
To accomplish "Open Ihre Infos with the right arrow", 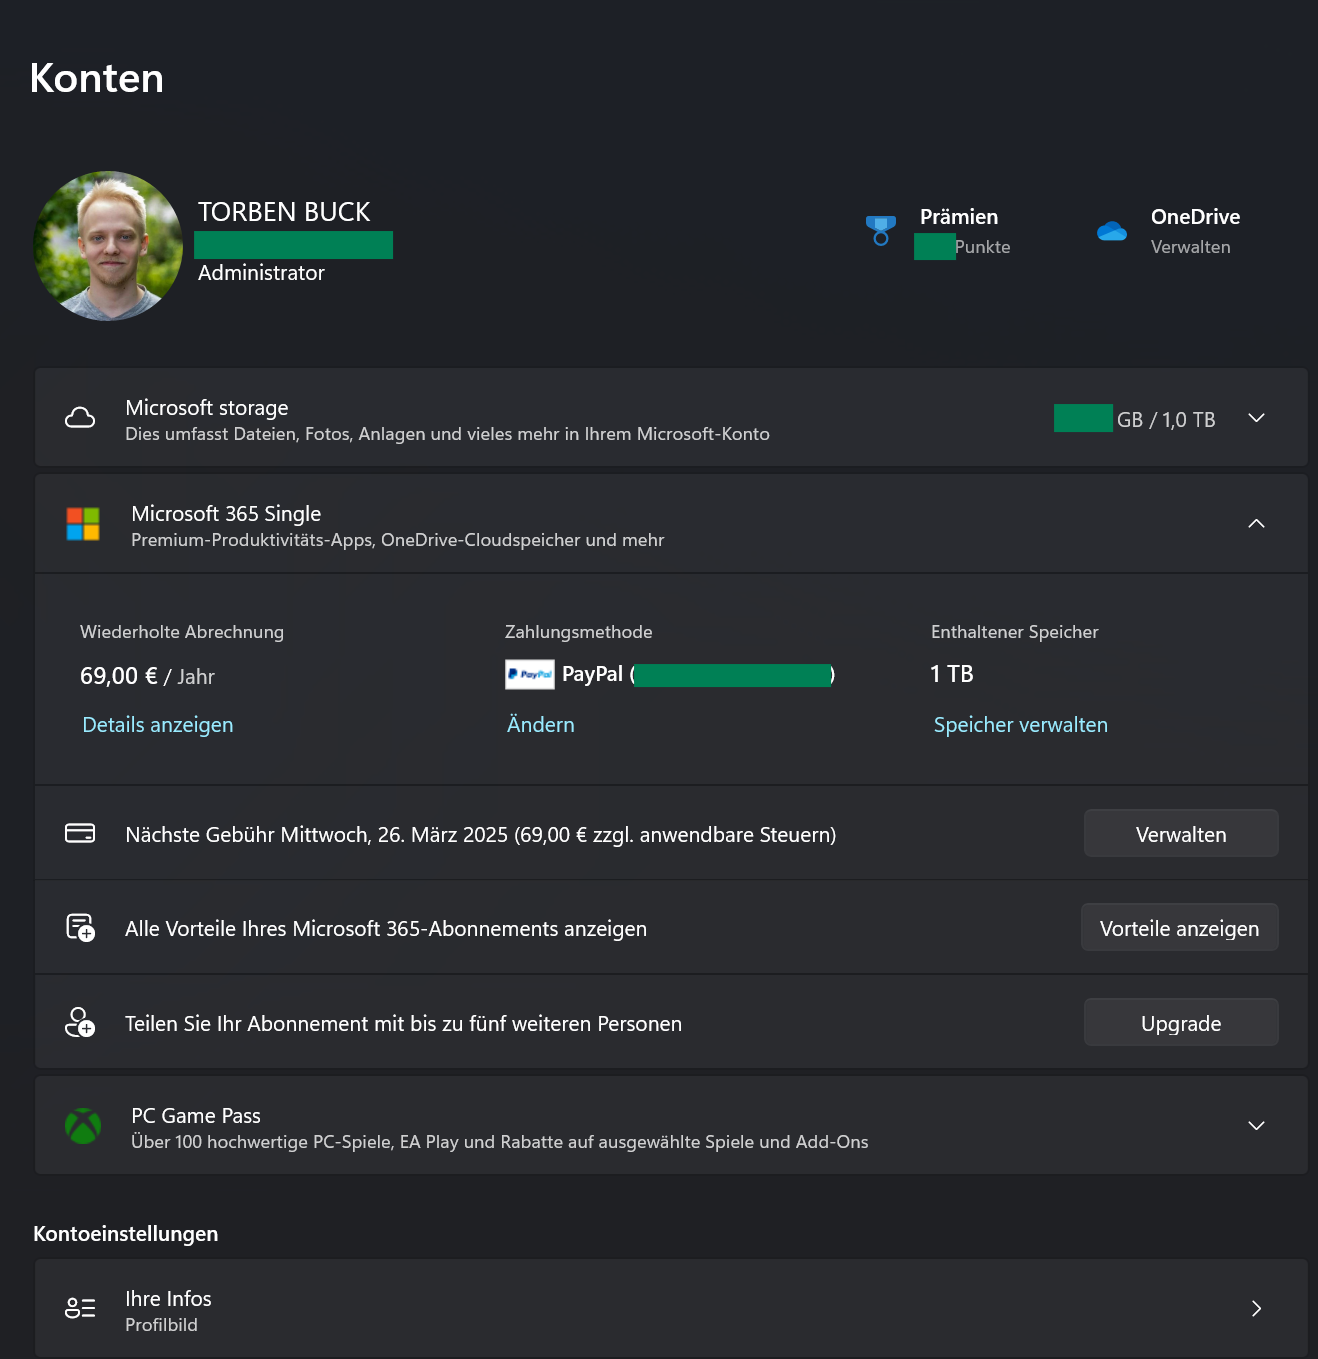I will [1257, 1308].
